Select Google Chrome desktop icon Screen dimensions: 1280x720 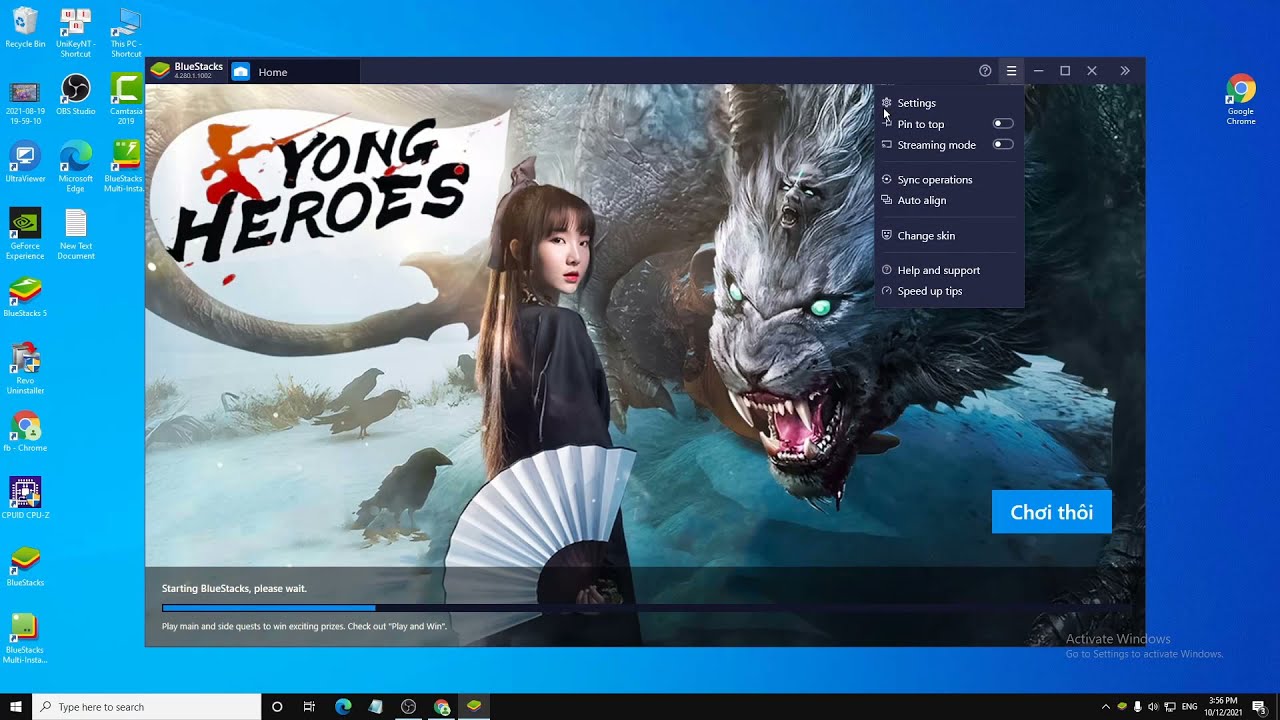[1240, 99]
